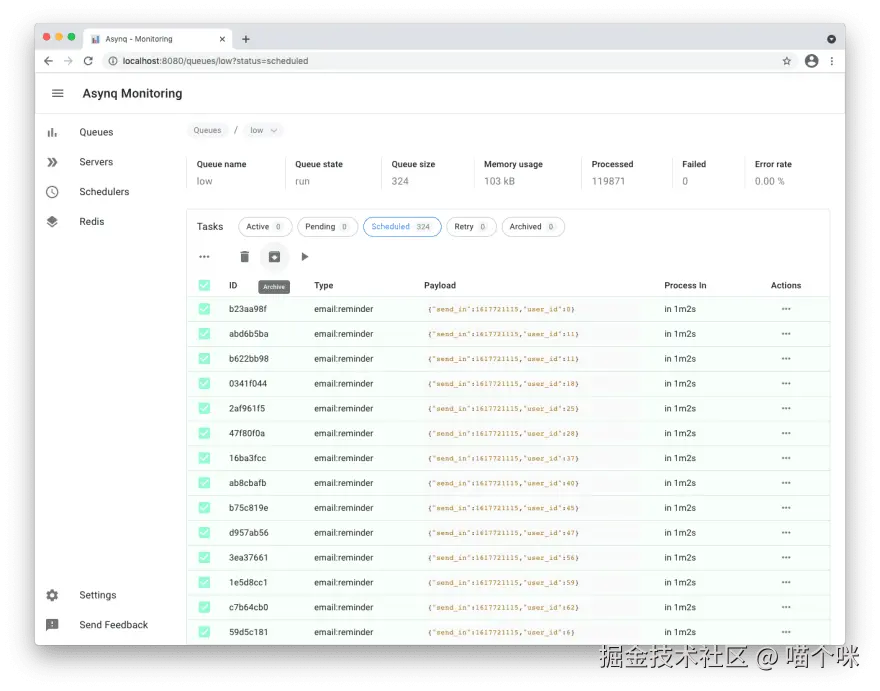The height and width of the screenshot is (691, 880).
Task: Open Queues page from sidebar
Action: tap(96, 132)
